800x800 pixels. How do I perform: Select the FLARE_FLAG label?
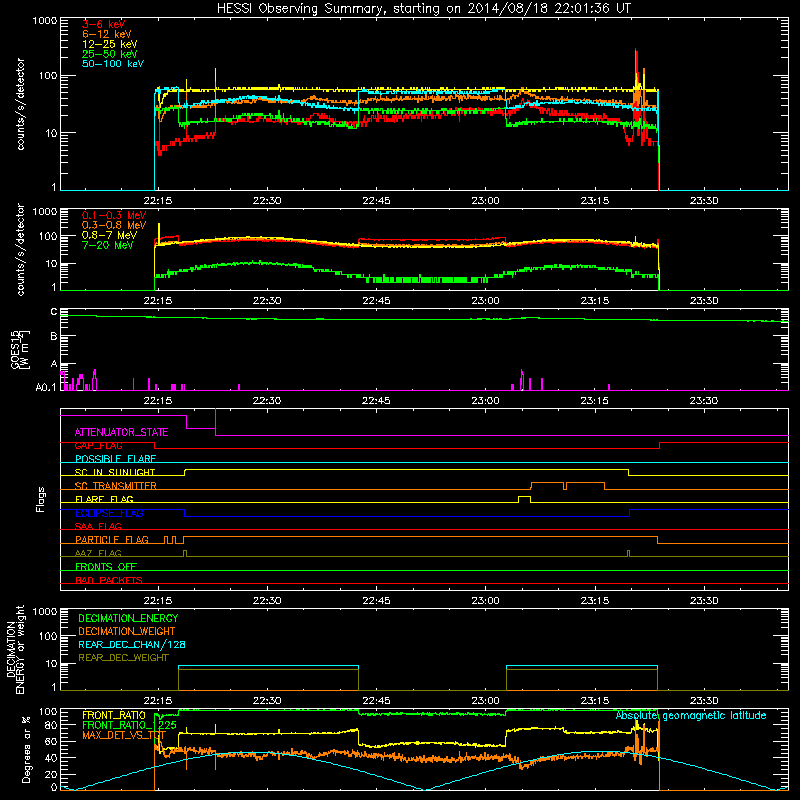click(x=104, y=499)
